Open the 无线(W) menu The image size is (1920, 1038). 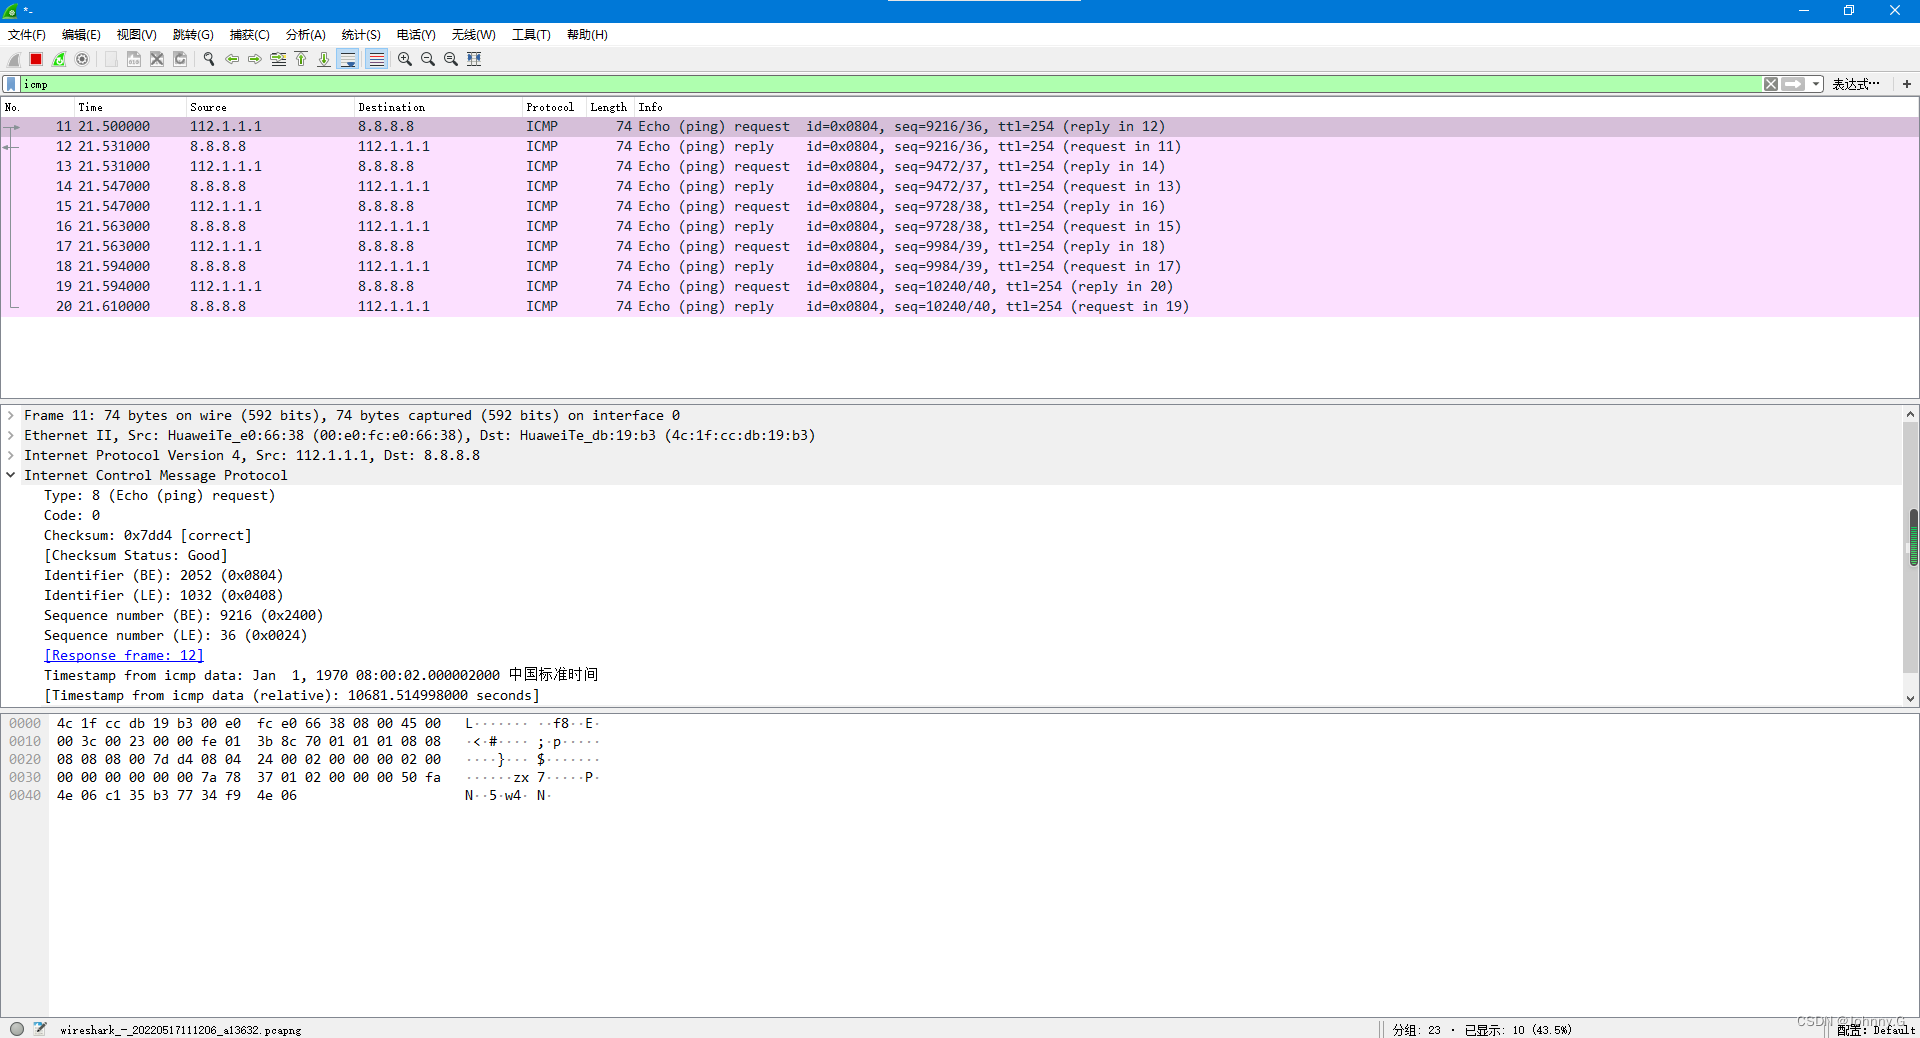coord(473,34)
